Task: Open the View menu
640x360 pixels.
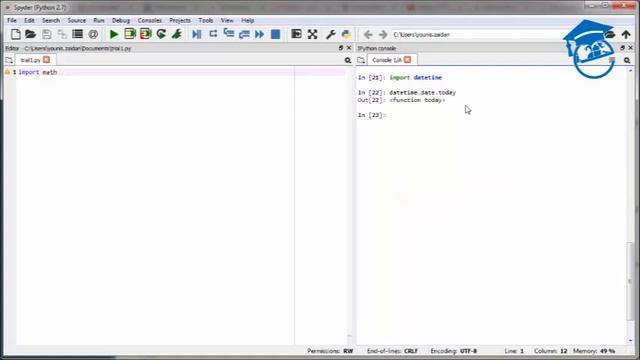Action: coord(227,20)
